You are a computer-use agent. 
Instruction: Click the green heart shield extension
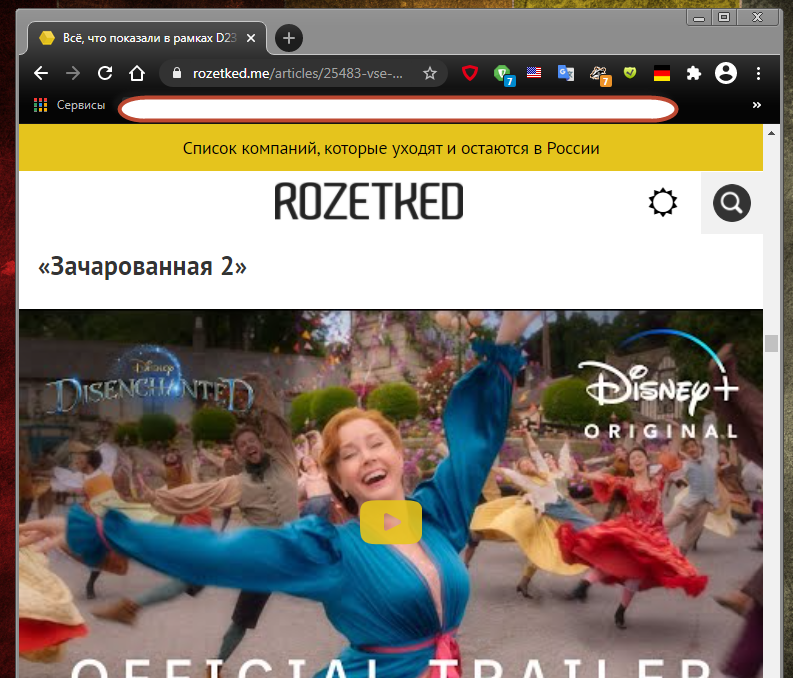[630, 73]
